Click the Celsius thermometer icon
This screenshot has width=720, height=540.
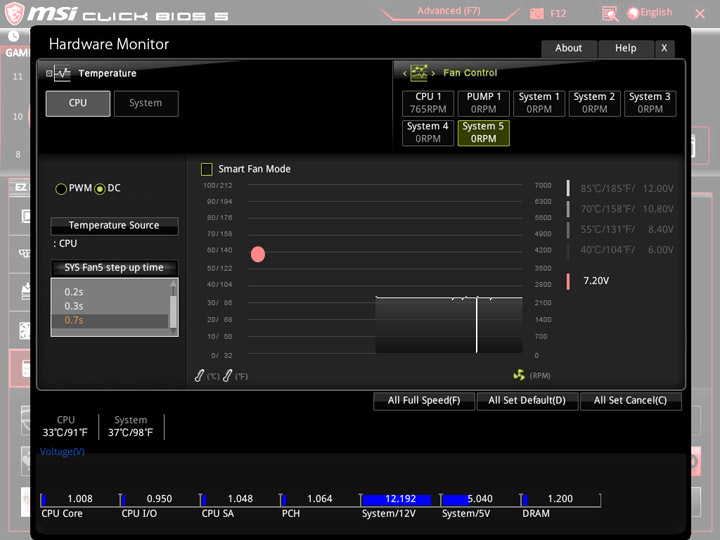[199, 376]
